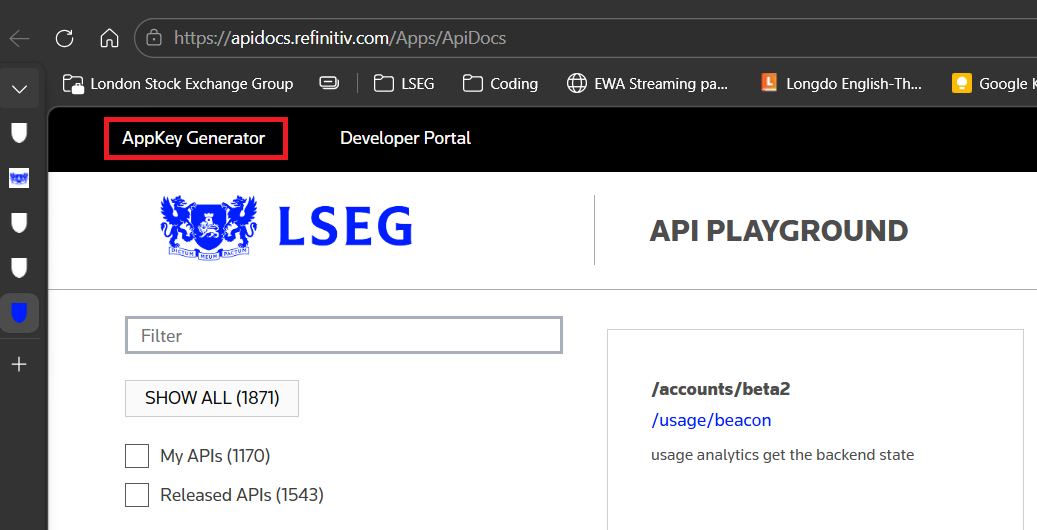Image resolution: width=1037 pixels, height=530 pixels.
Task: Switch to the first shield sidebar tab
Action: [x=19, y=133]
